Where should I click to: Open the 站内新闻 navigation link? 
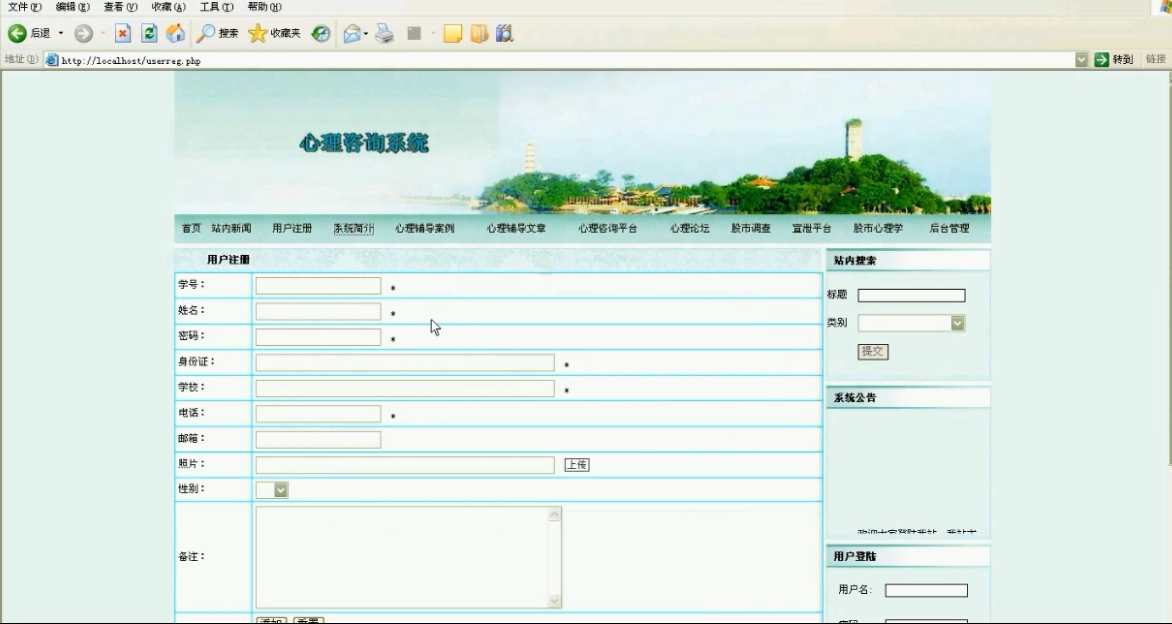[231, 228]
